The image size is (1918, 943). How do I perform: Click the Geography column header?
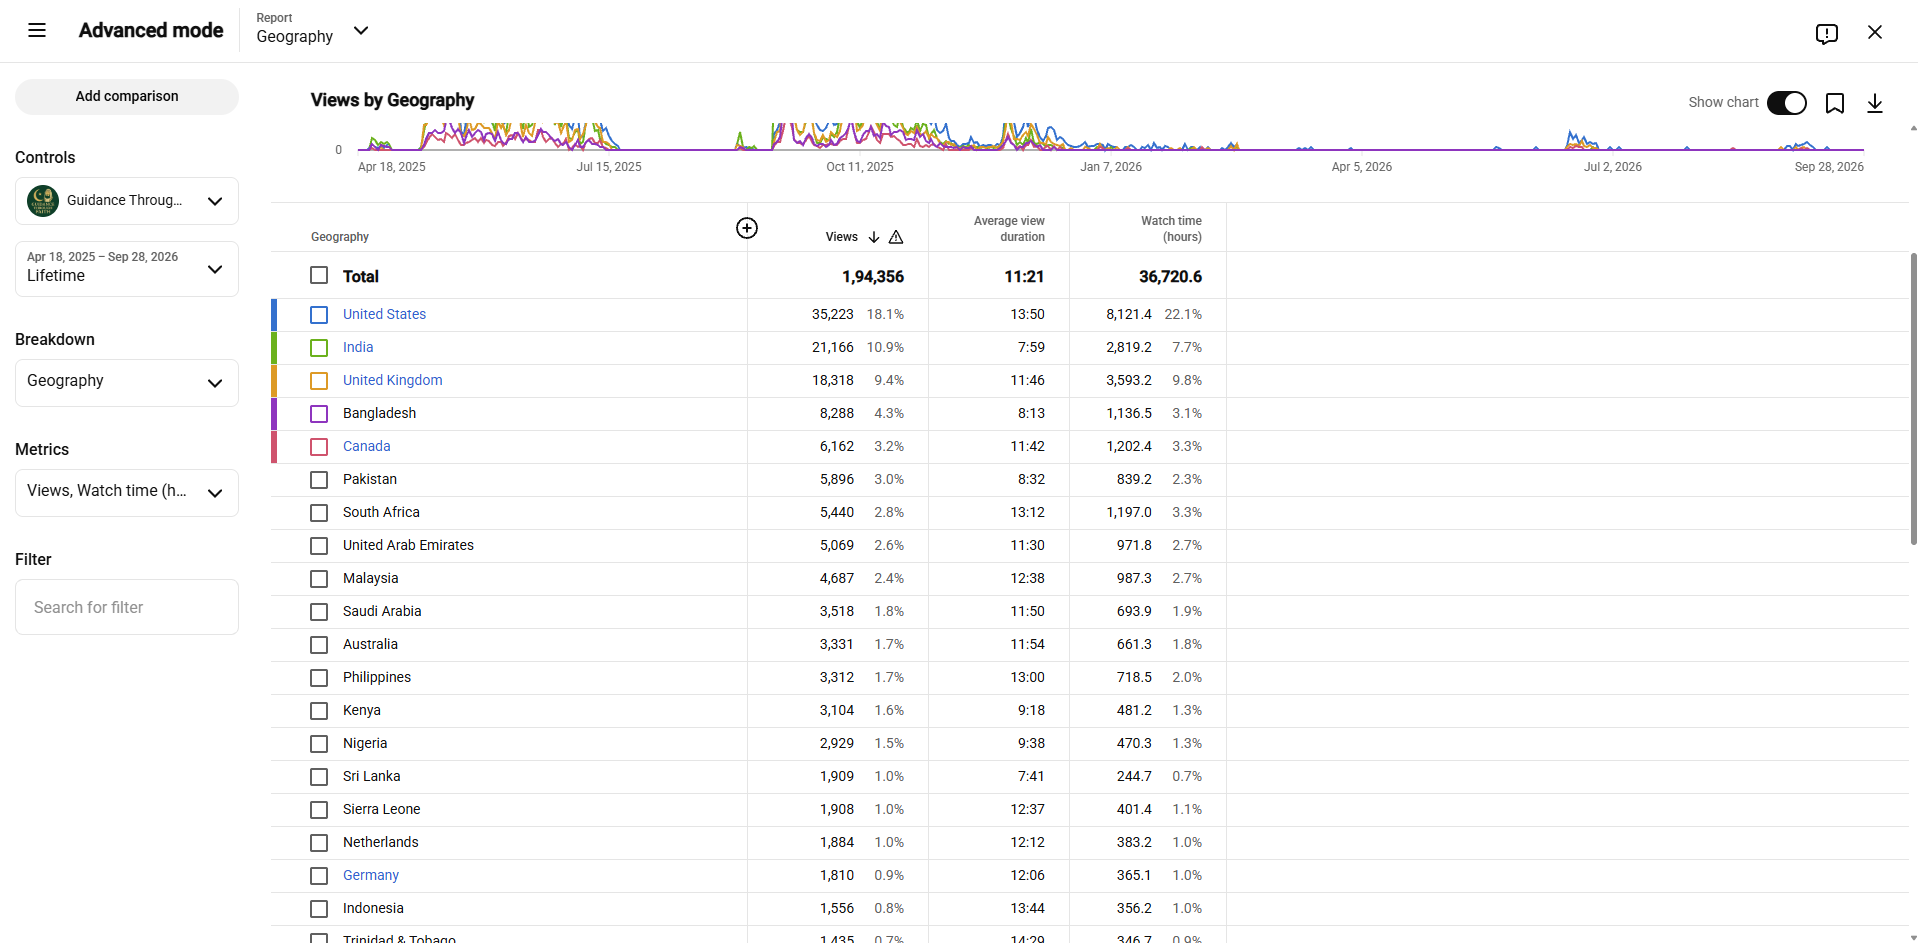pyautogui.click(x=340, y=237)
